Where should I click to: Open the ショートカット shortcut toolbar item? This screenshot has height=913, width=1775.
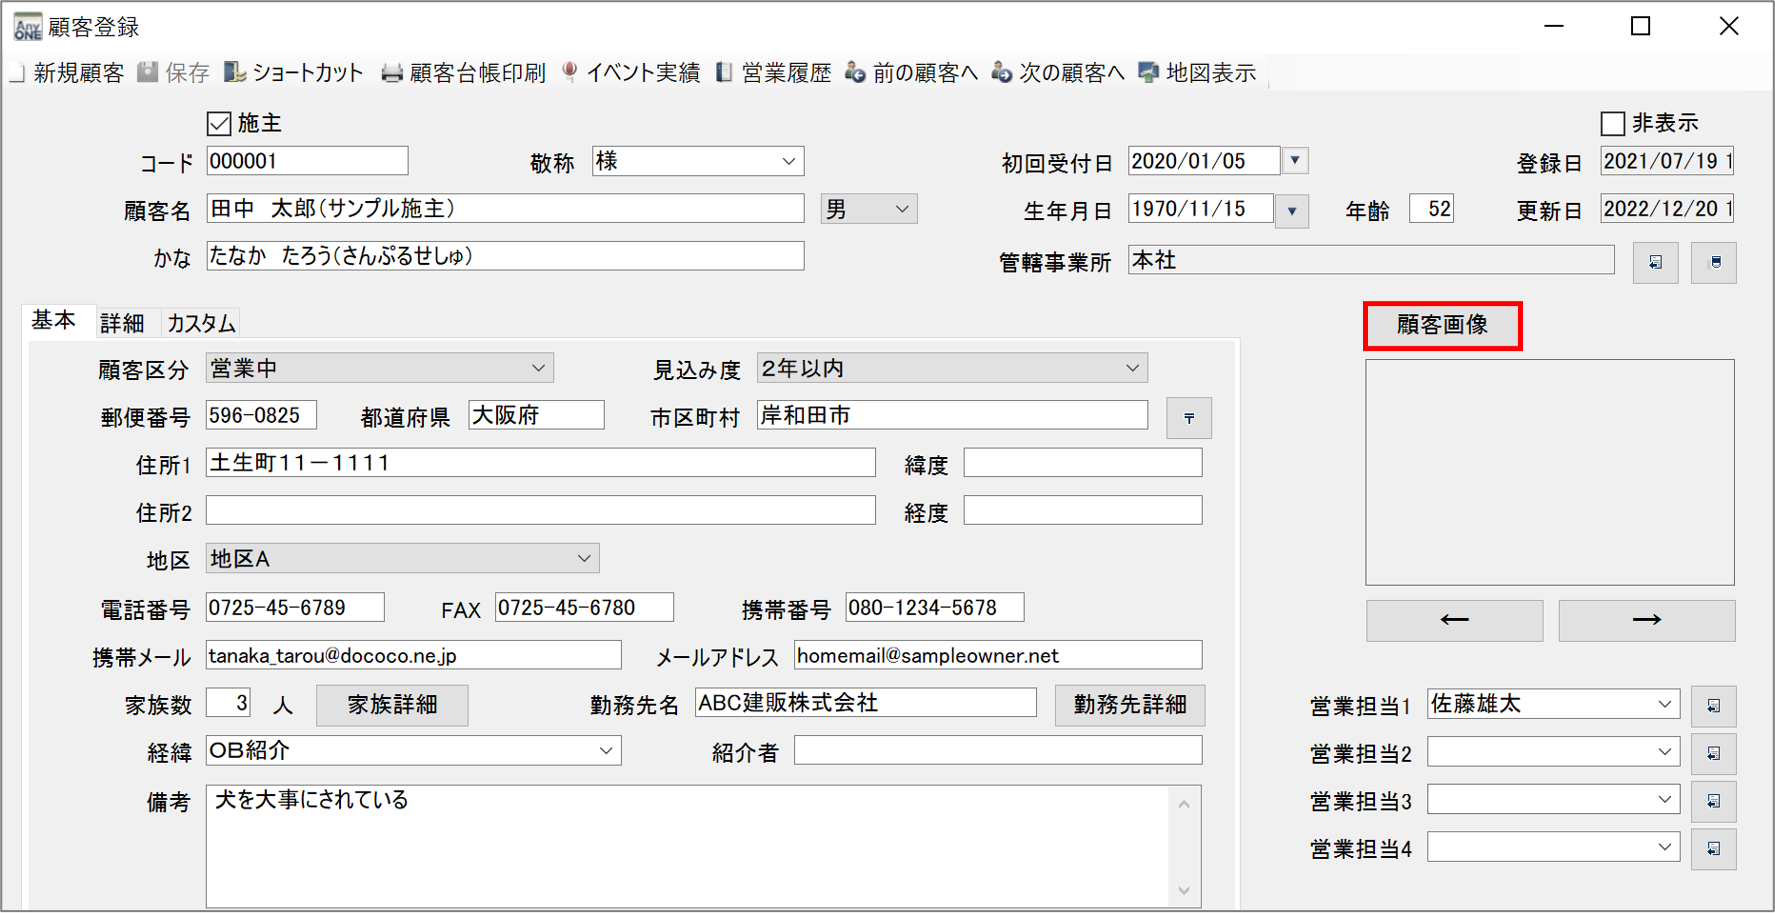tap(294, 73)
